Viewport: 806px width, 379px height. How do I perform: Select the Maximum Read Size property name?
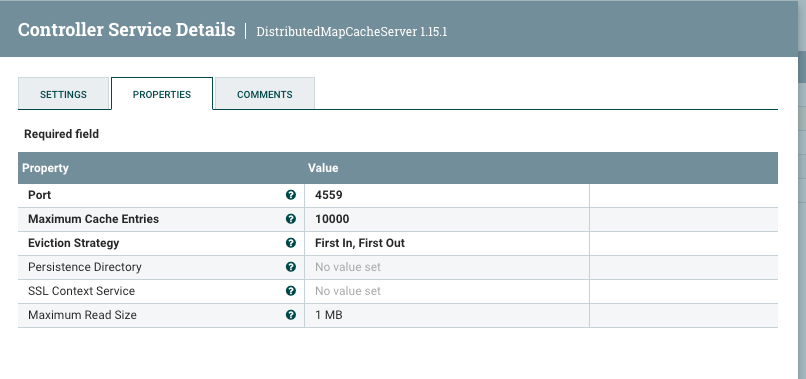coord(82,315)
